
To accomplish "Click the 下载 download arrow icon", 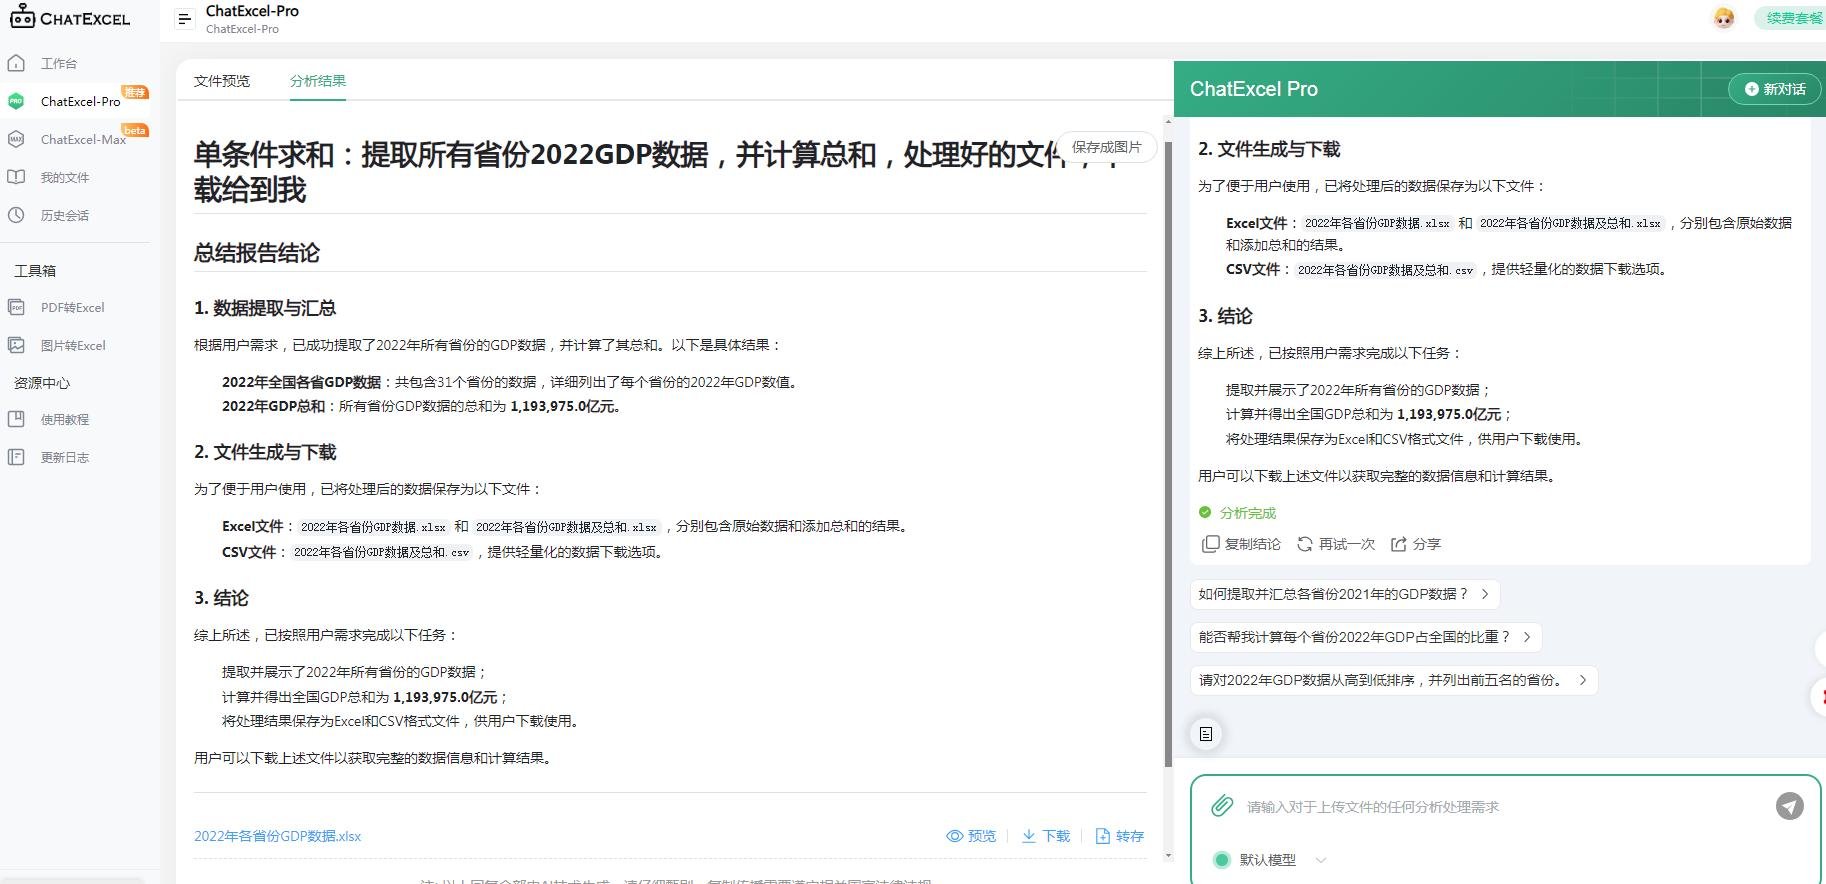I will [1029, 836].
